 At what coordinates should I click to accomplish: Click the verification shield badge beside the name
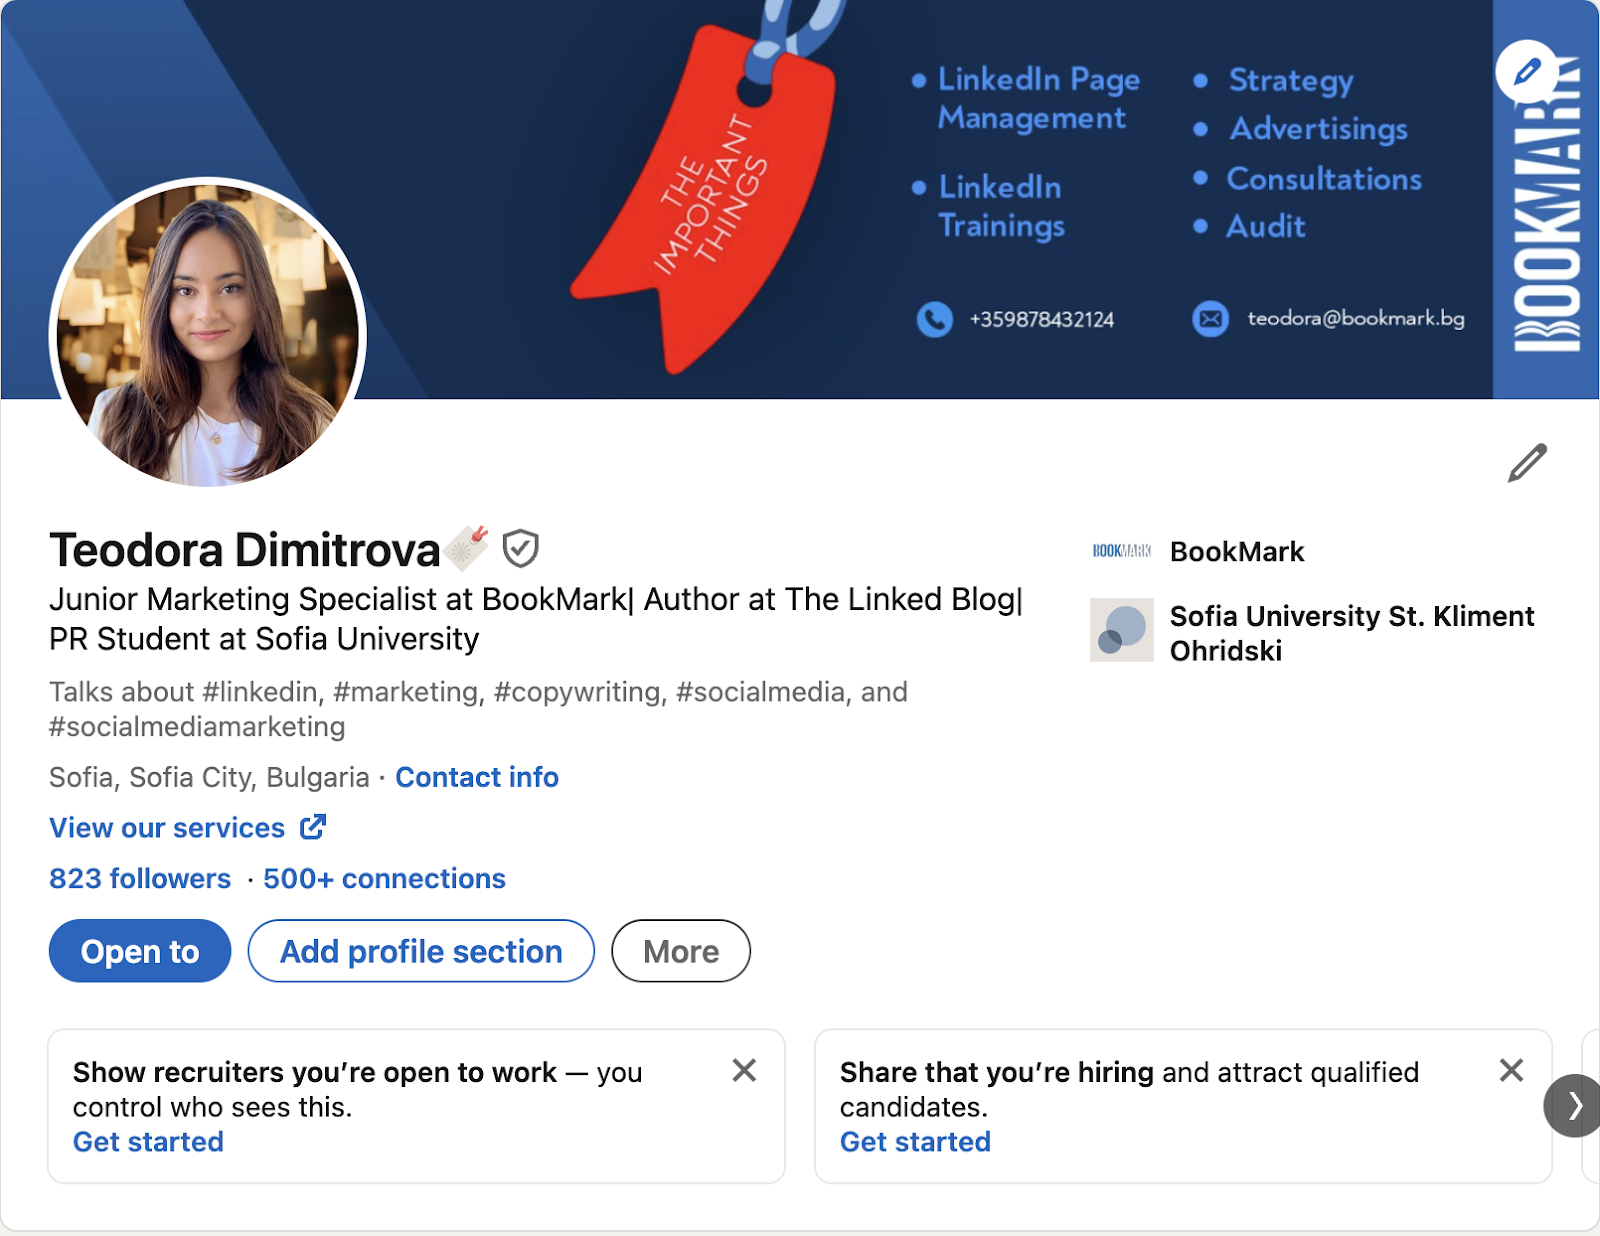click(x=520, y=549)
